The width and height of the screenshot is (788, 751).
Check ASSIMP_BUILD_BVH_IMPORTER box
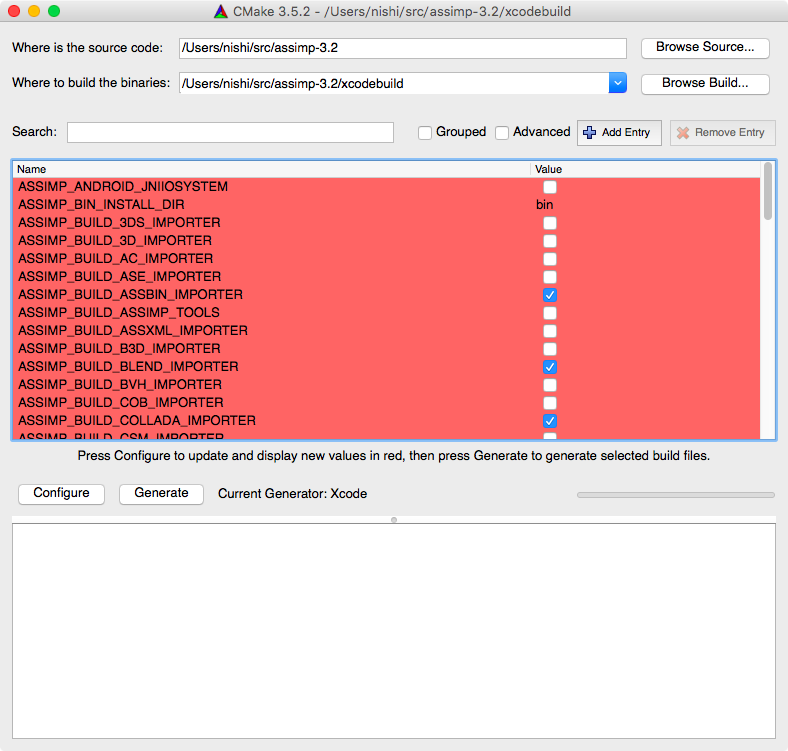[x=550, y=385]
